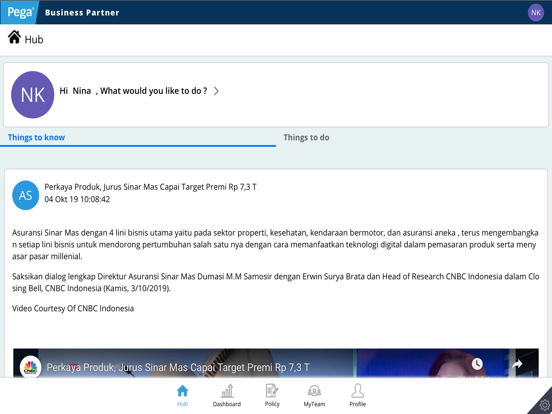The image size is (552, 414).
Task: Click the Hub page title text
Action: [34, 39]
